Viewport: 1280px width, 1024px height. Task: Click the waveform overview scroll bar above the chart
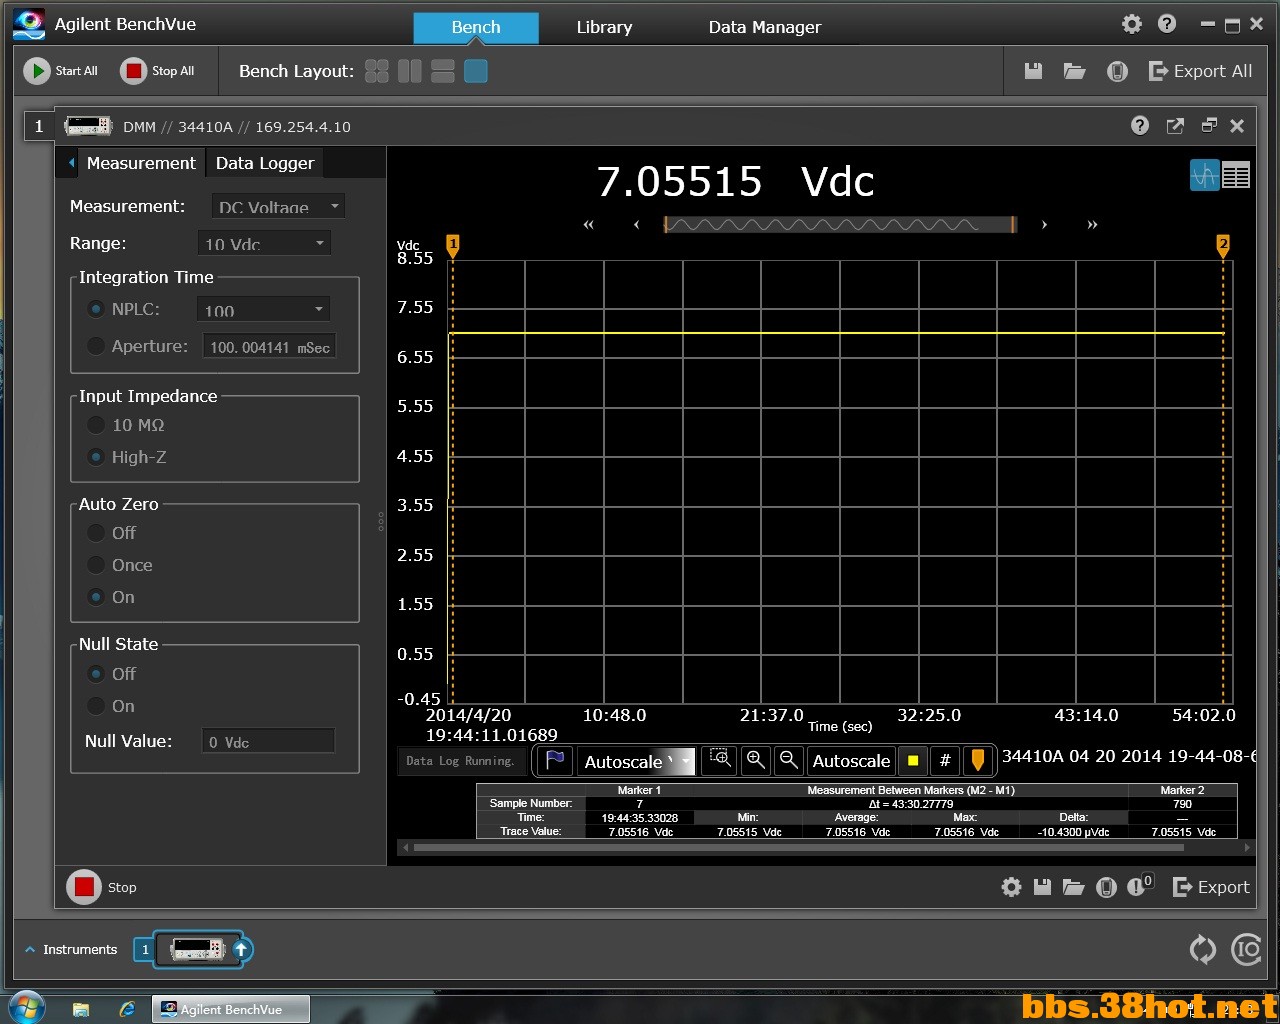pos(840,224)
